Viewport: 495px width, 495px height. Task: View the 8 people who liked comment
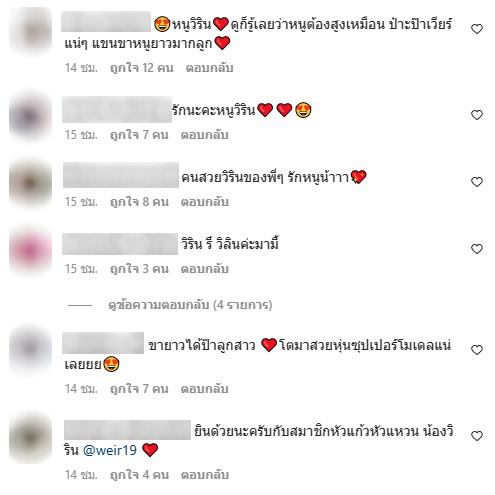click(x=139, y=202)
